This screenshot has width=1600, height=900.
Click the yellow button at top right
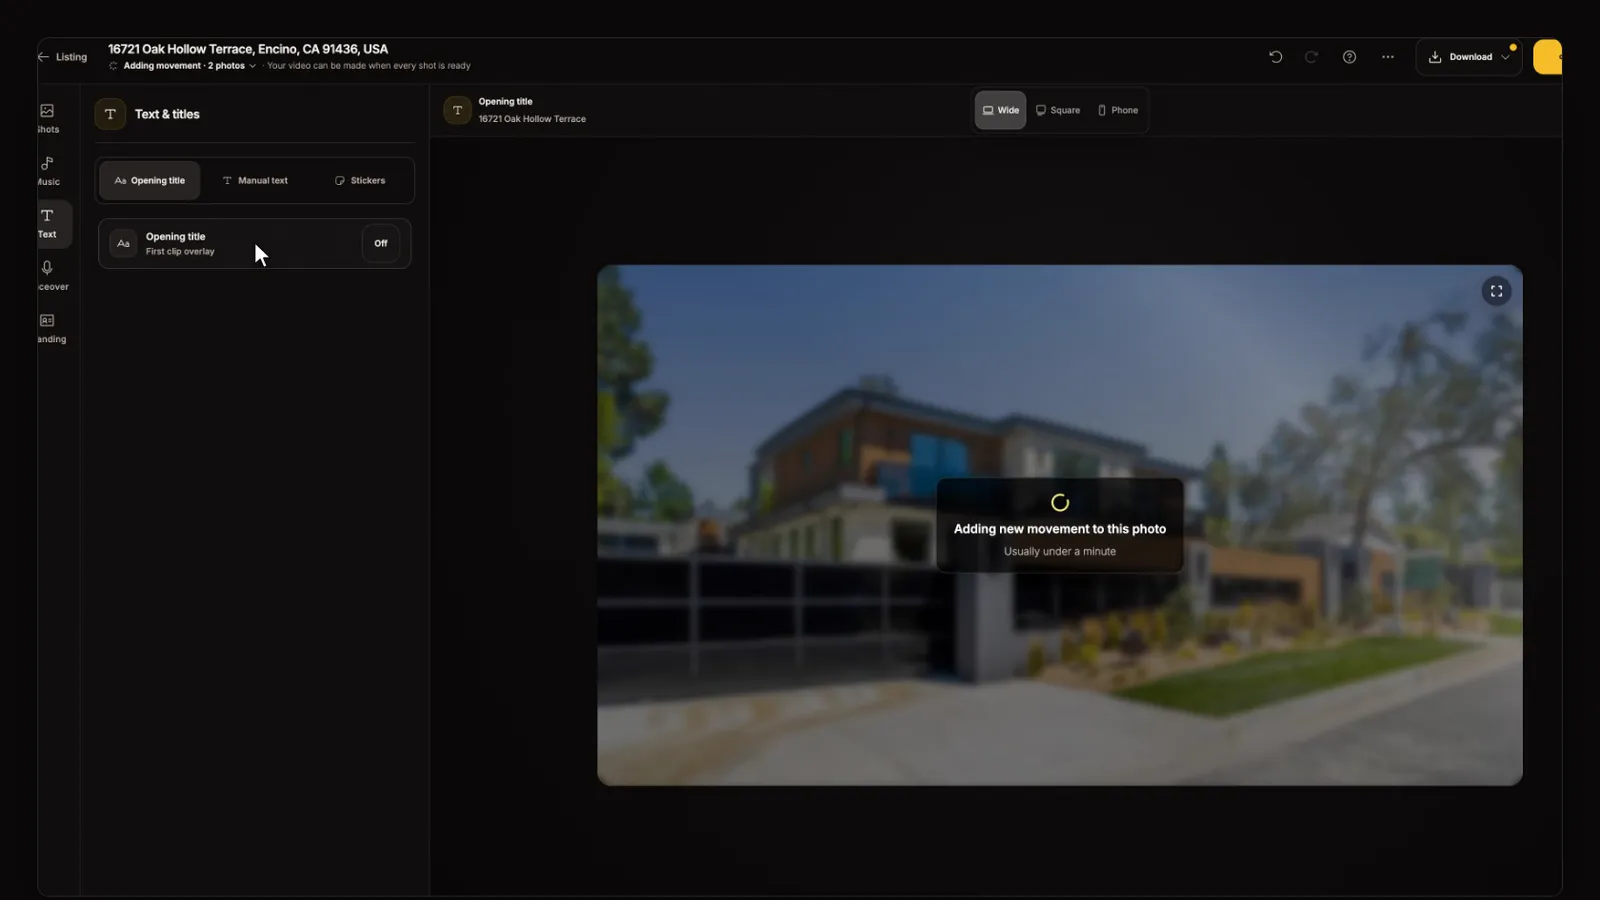tap(1547, 57)
